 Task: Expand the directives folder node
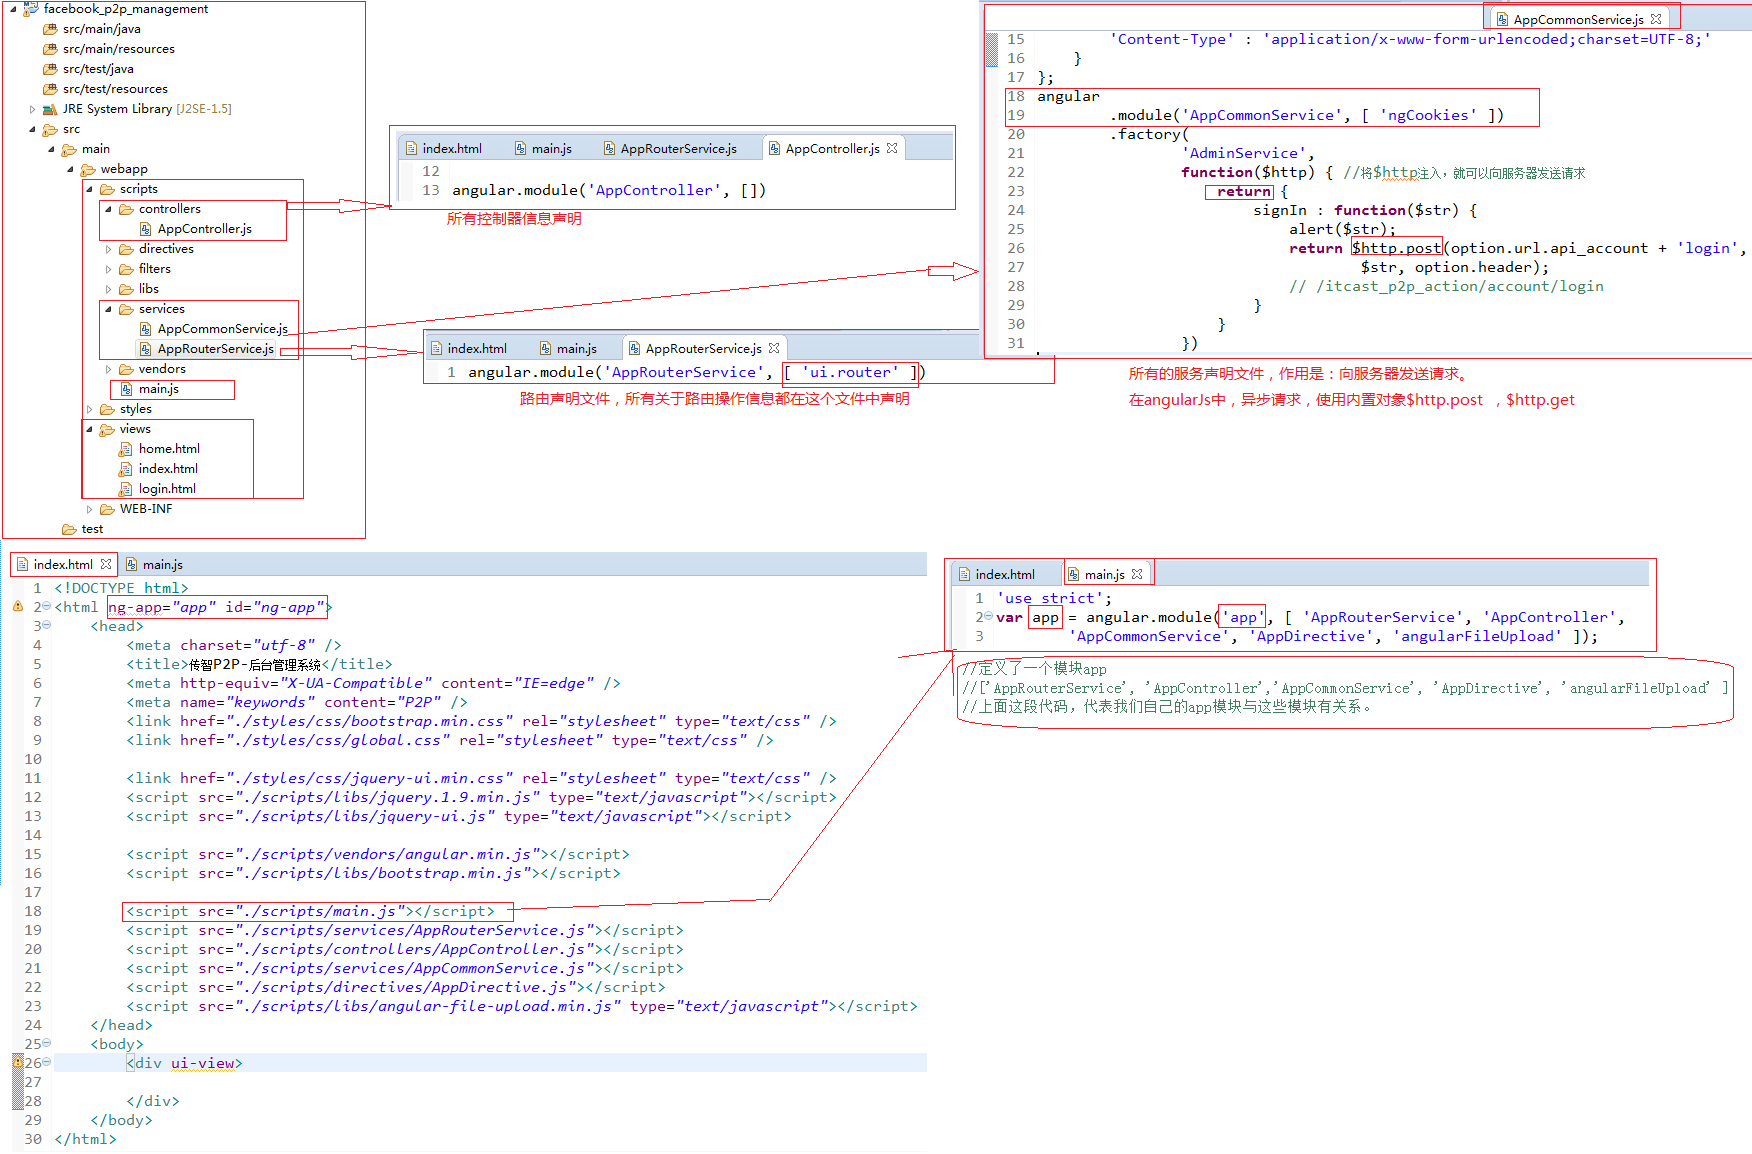(108, 249)
